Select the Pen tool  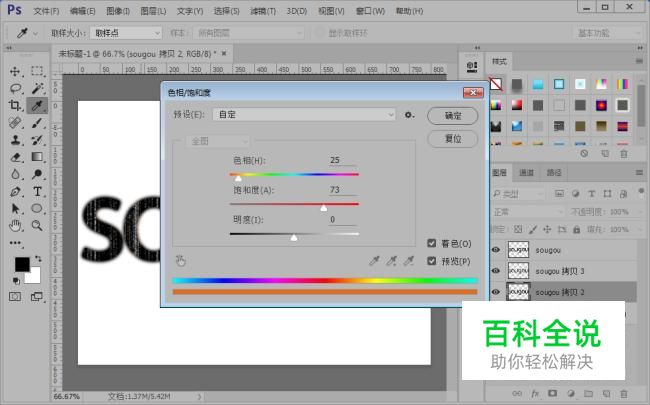pos(15,192)
